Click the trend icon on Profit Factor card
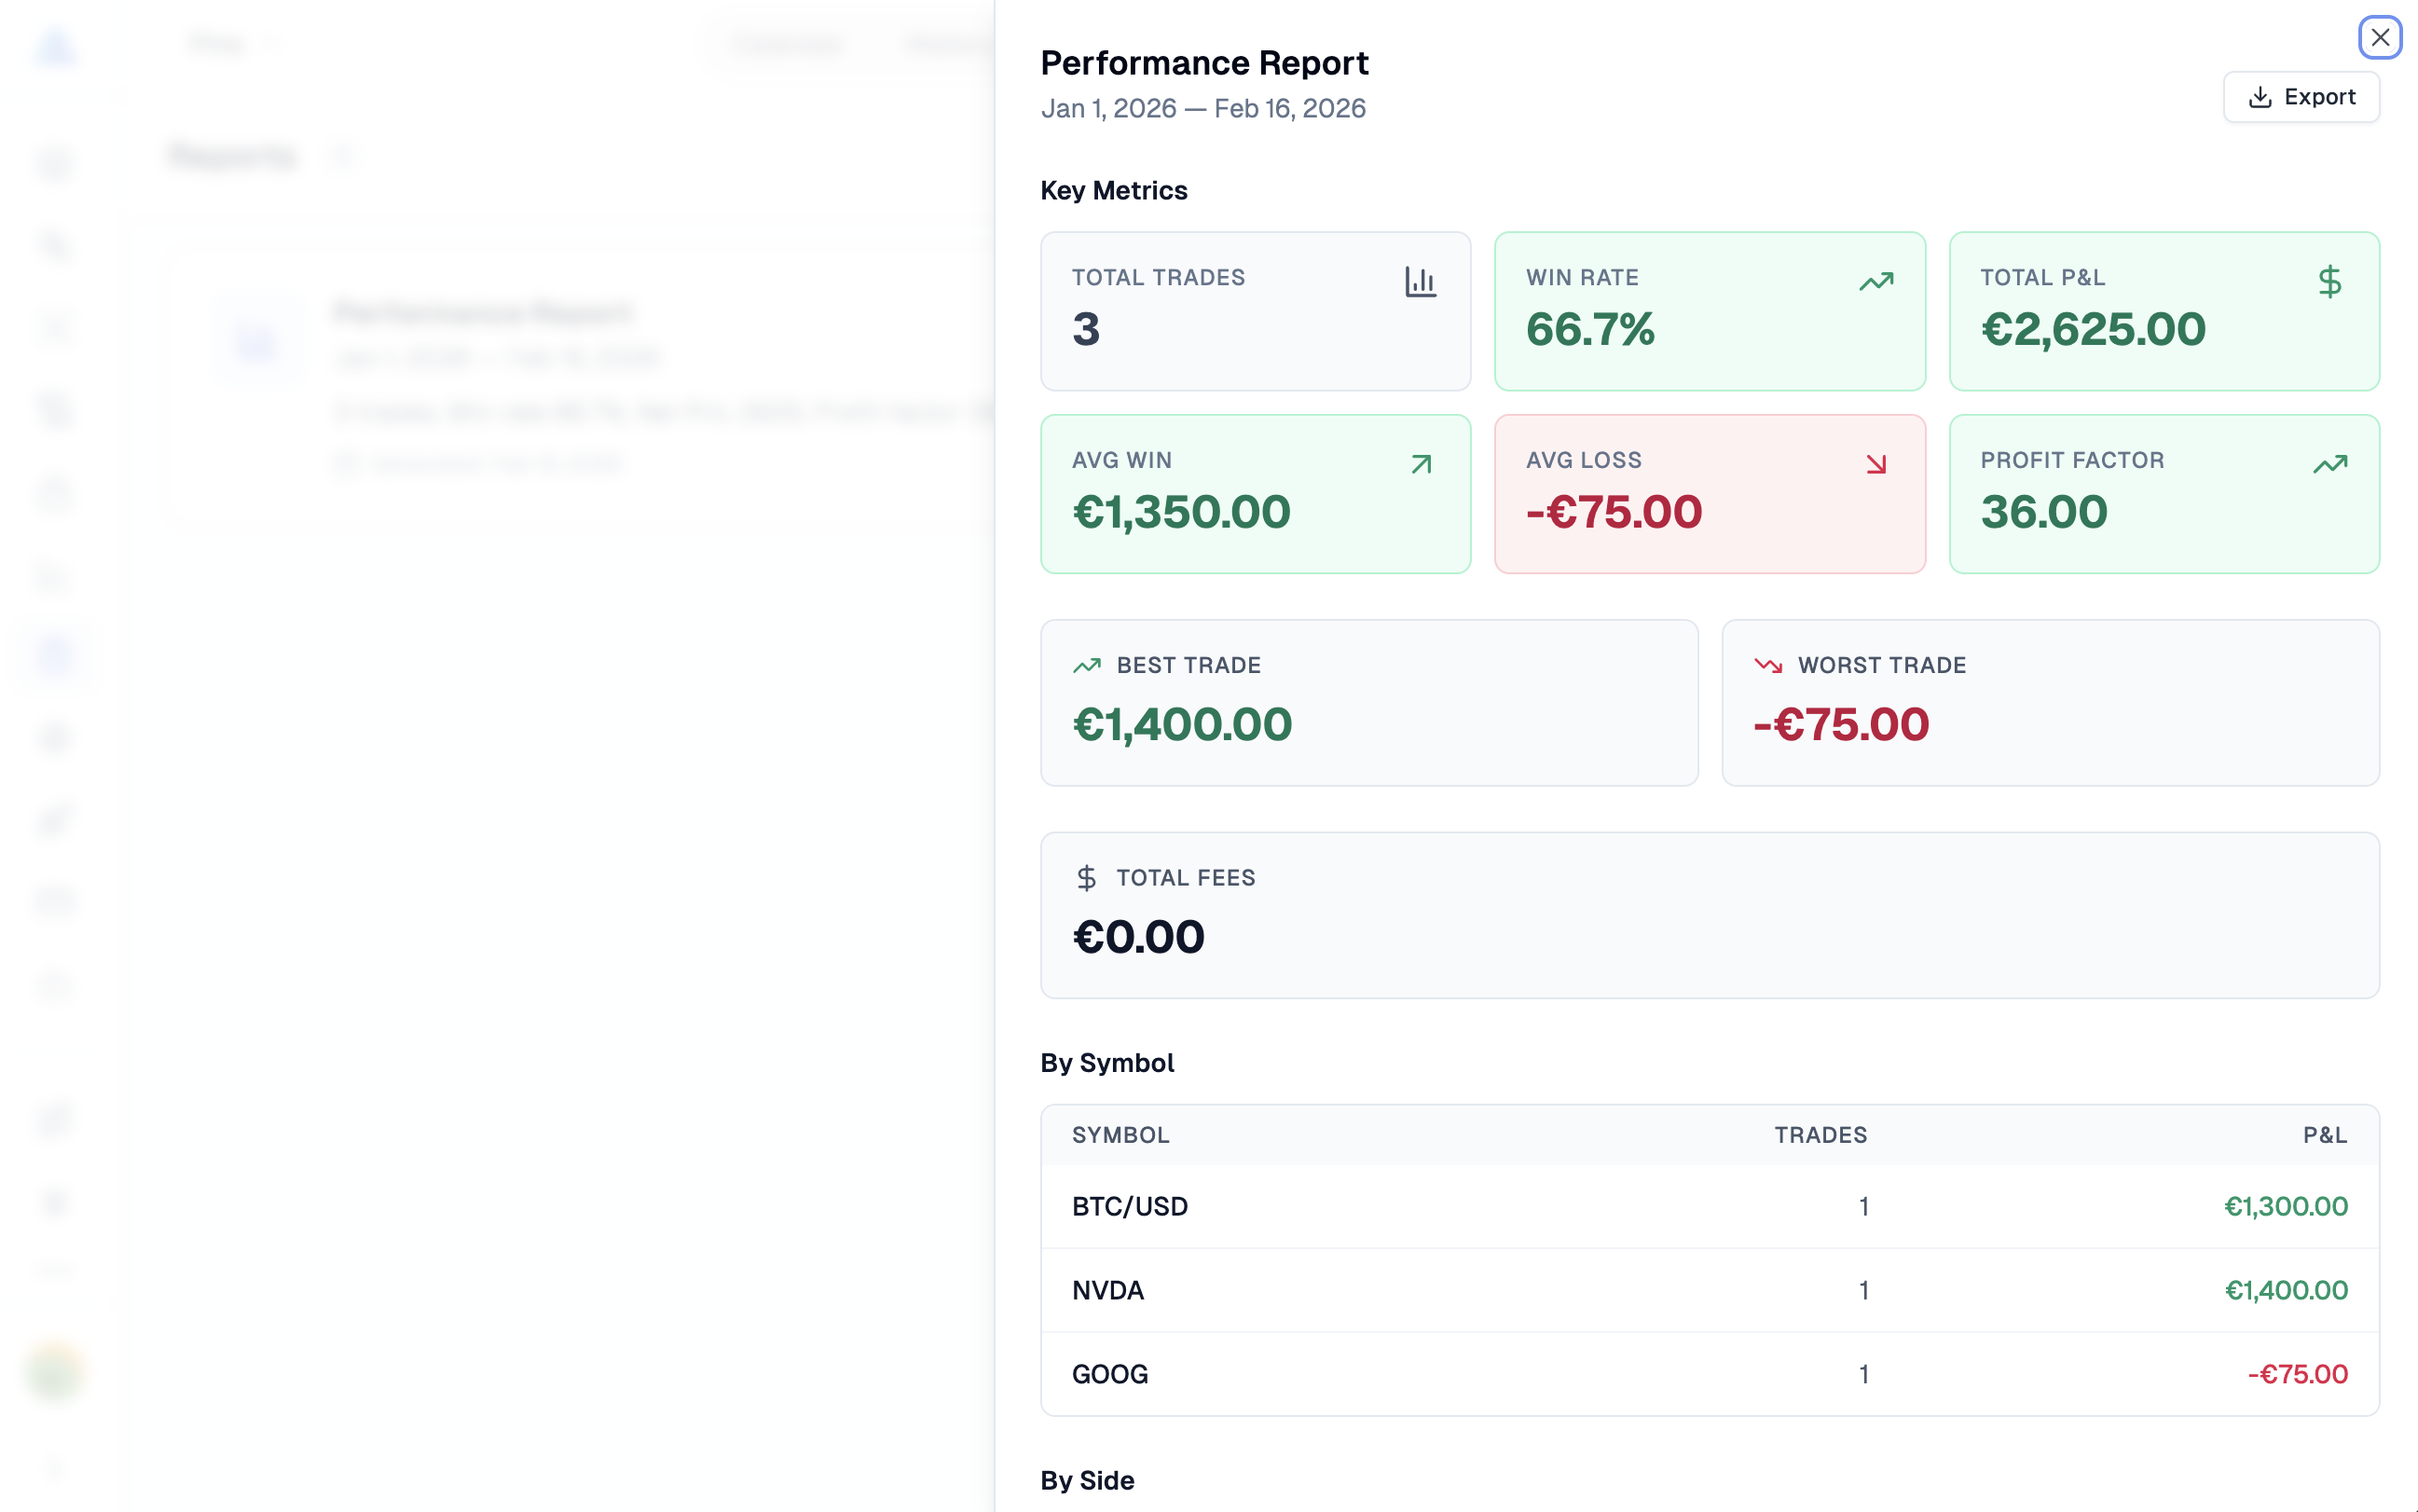Image resolution: width=2418 pixels, height=1512 pixels. coord(2330,464)
